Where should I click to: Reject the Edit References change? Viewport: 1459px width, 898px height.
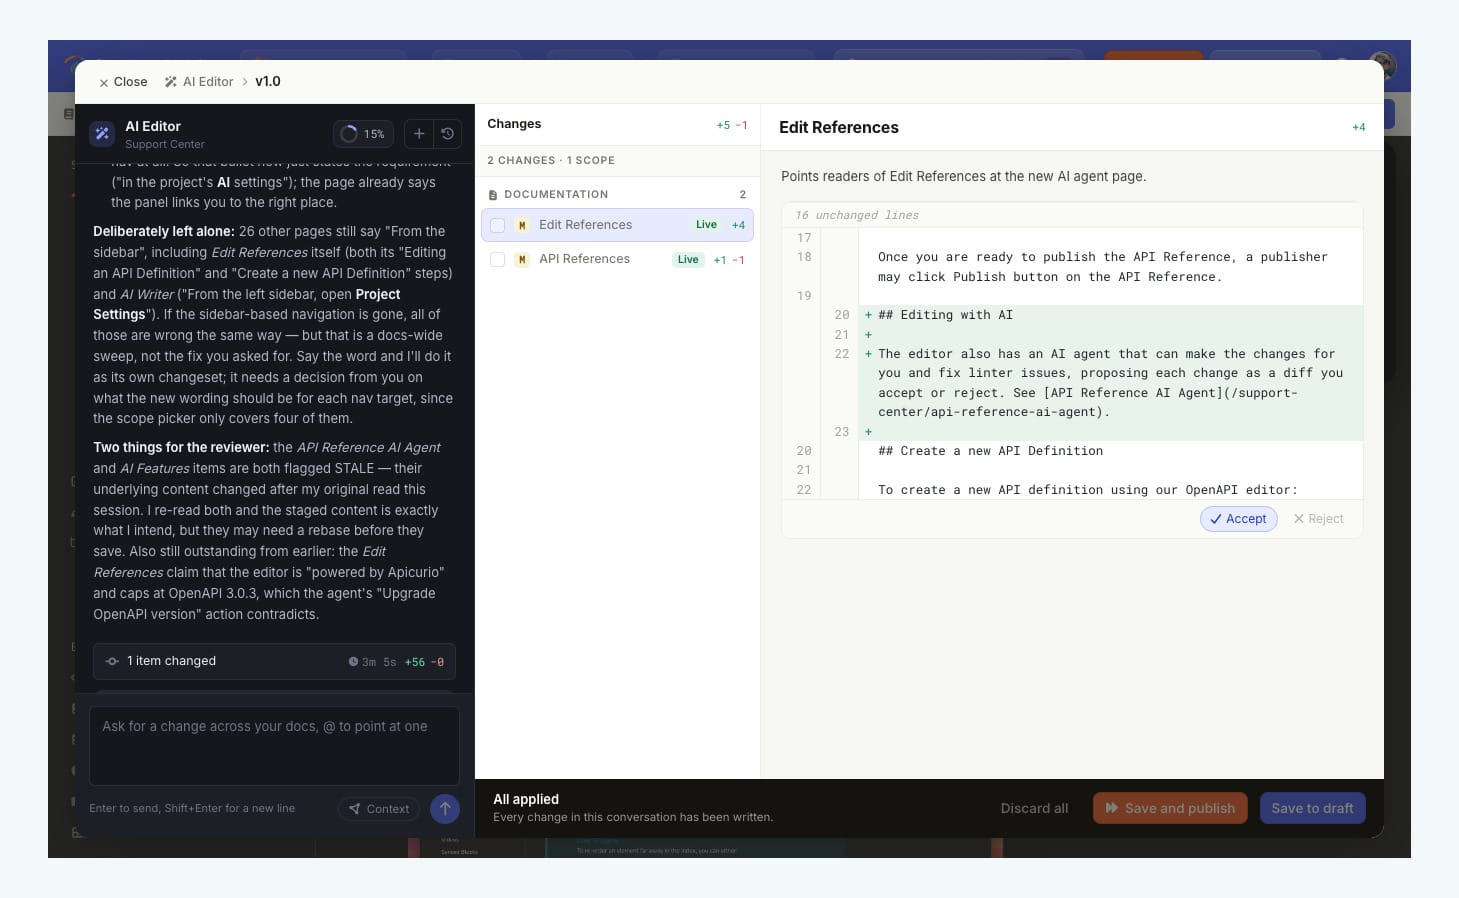click(x=1318, y=519)
